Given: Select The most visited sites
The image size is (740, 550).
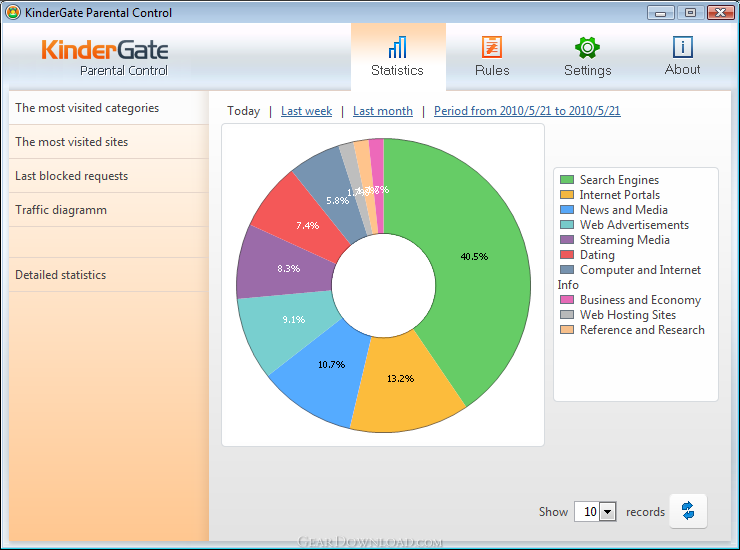Looking at the screenshot, I should point(109,142).
